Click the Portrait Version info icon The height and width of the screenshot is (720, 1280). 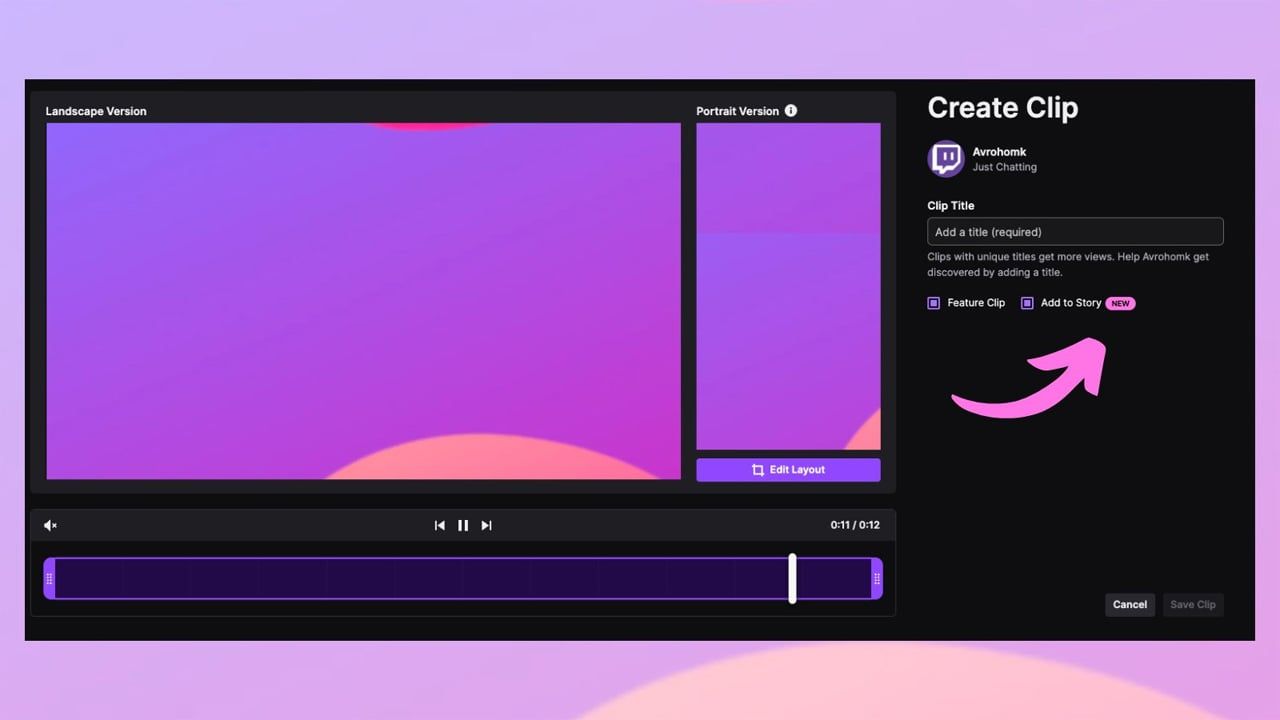(x=791, y=111)
